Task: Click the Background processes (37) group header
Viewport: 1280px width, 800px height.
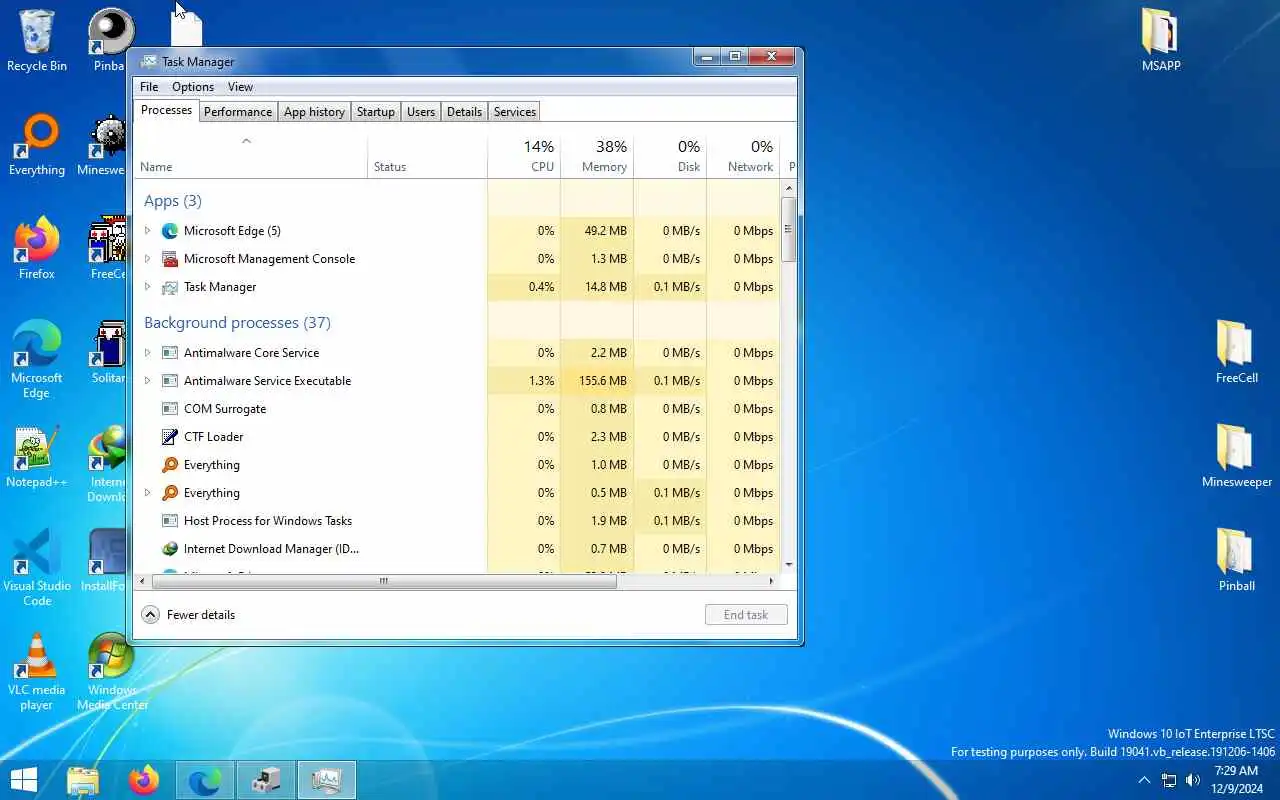Action: pyautogui.click(x=237, y=323)
